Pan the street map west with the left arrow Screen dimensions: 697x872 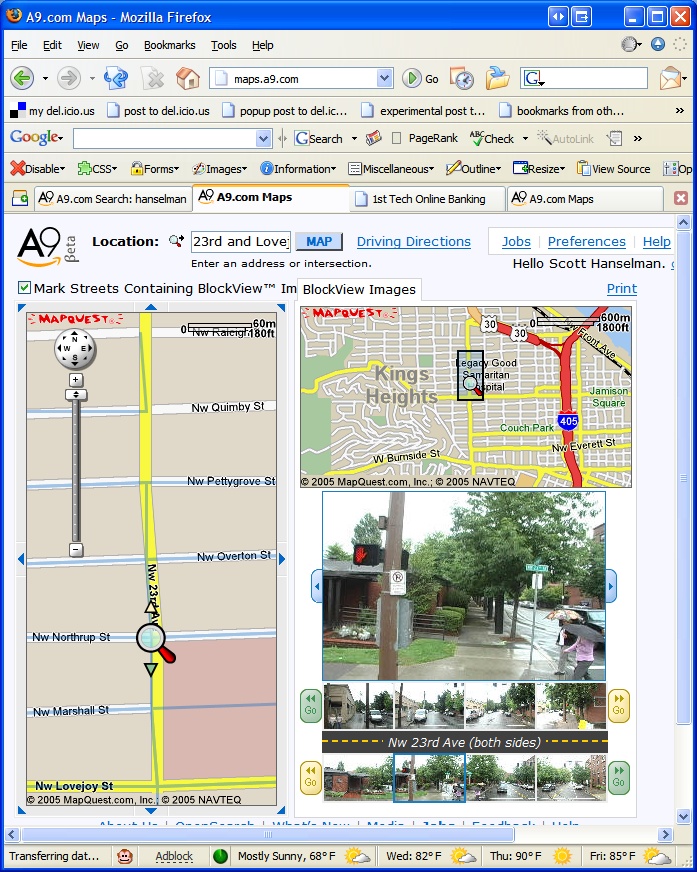click(x=21, y=559)
